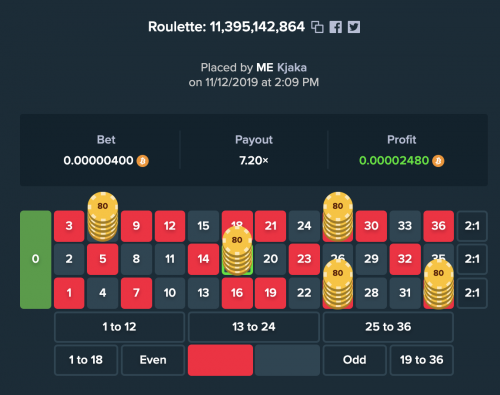Click the Roulette bet ID title

[226, 27]
